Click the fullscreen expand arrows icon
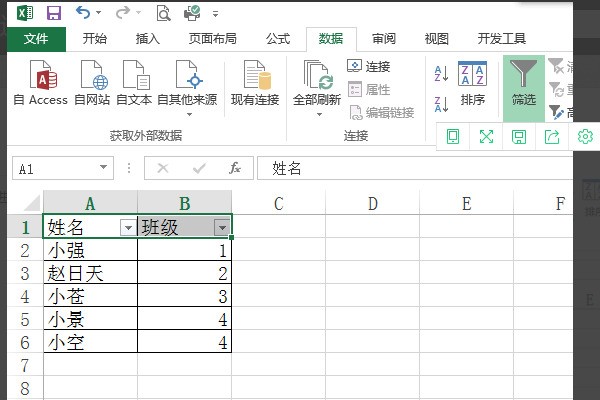 pos(486,137)
